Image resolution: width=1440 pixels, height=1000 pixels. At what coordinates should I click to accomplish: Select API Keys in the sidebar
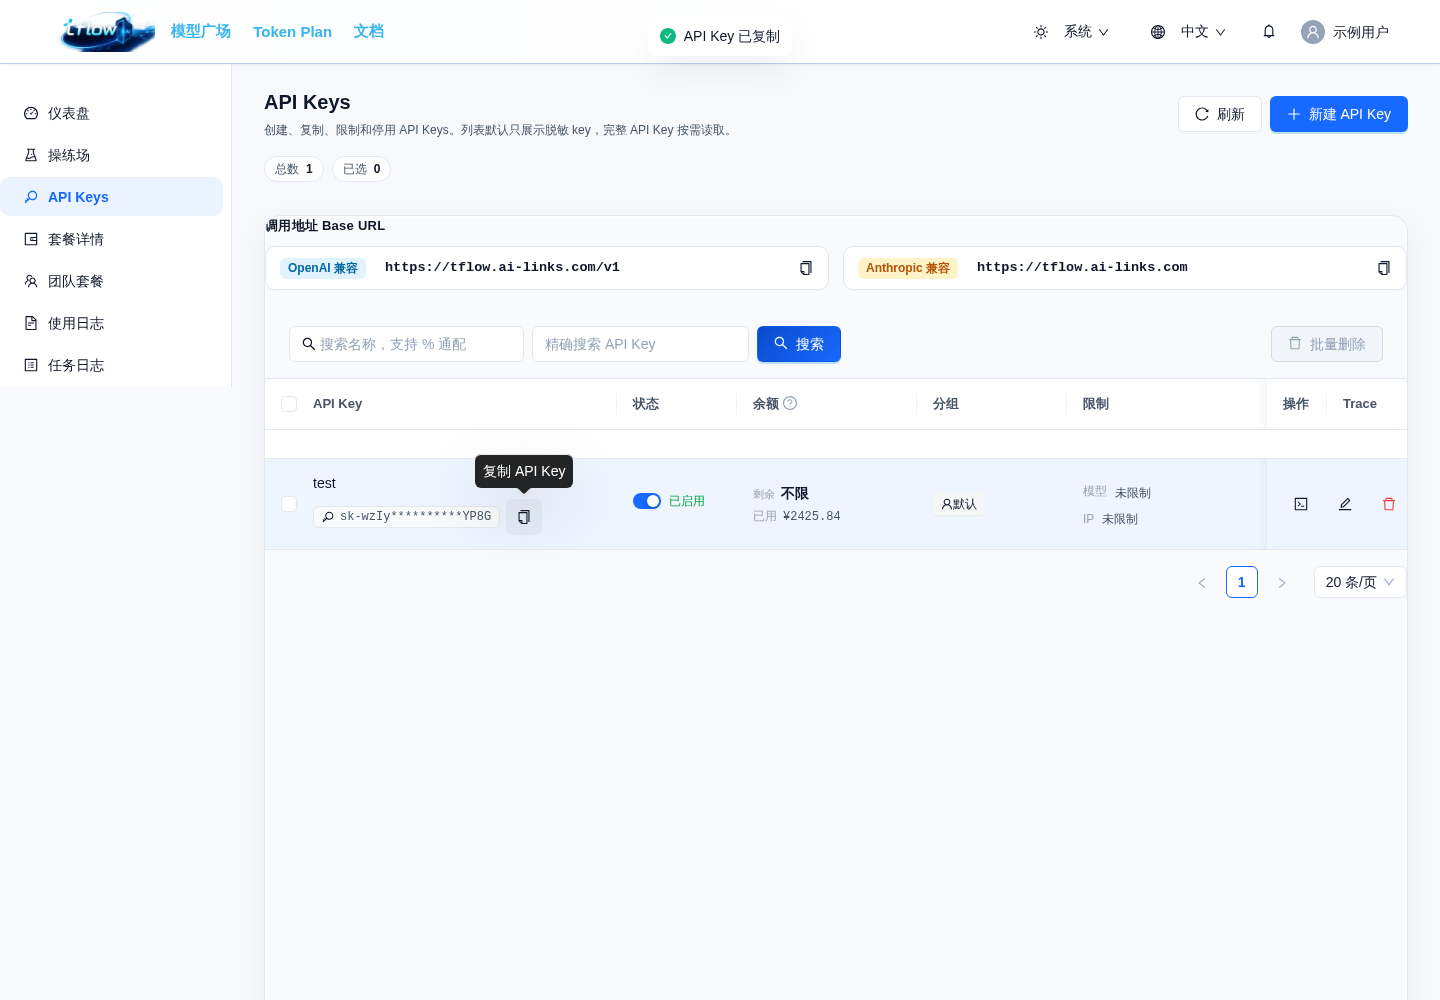coord(112,197)
